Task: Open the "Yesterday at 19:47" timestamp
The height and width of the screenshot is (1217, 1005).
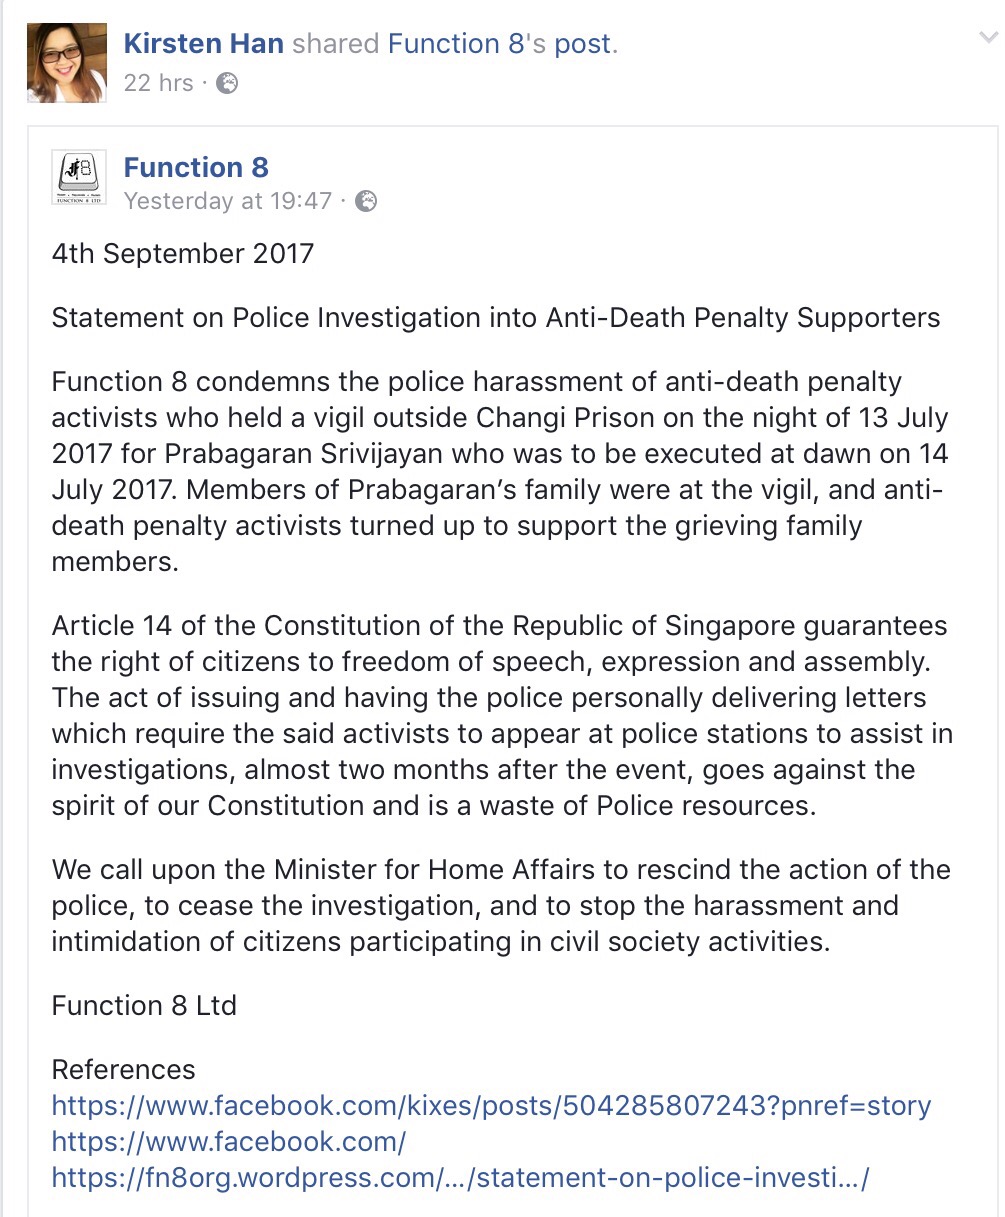Action: [x=227, y=201]
